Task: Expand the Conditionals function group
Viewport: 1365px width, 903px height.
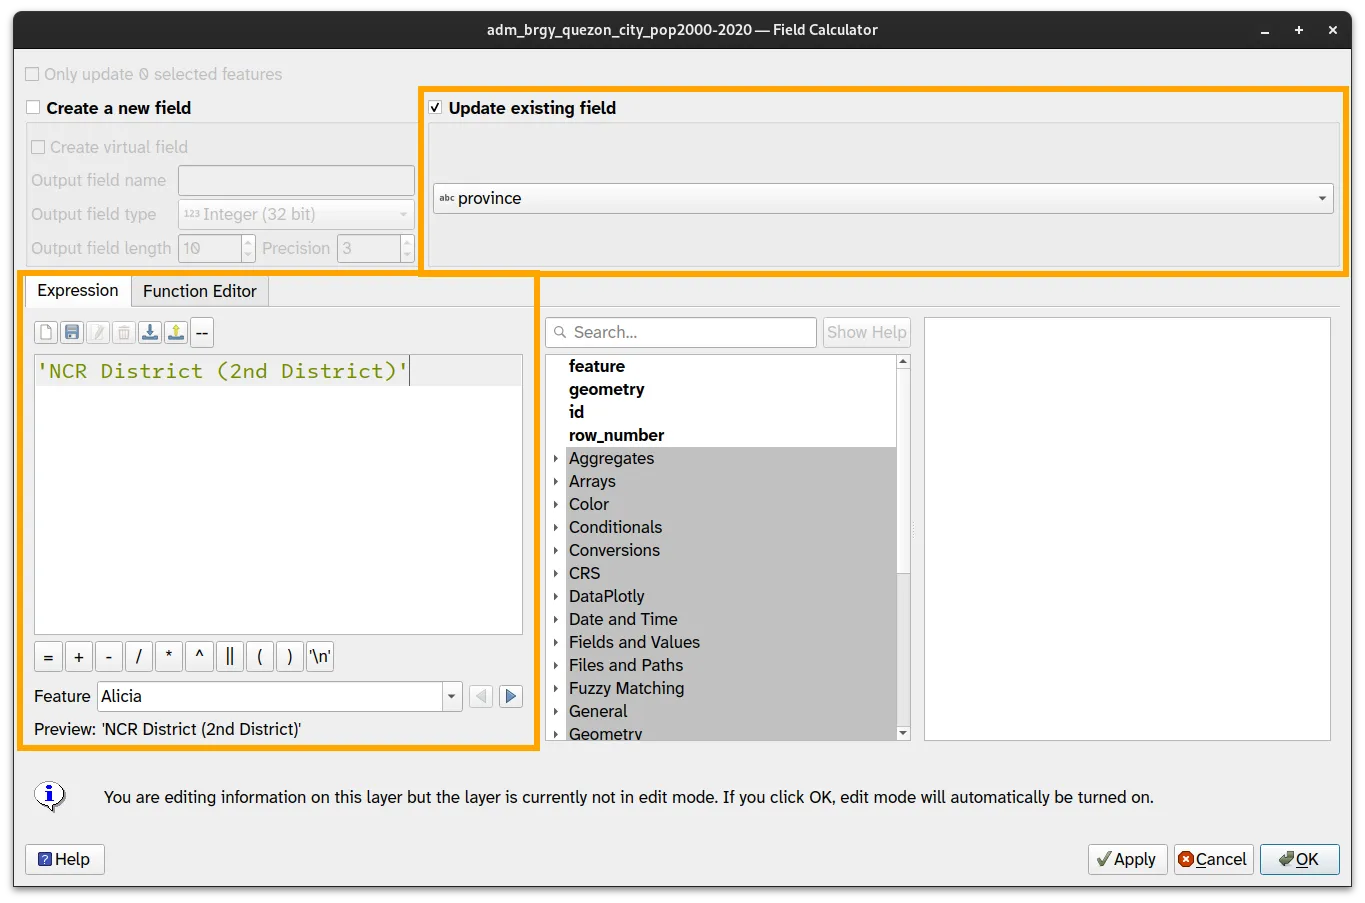Action: 556,527
